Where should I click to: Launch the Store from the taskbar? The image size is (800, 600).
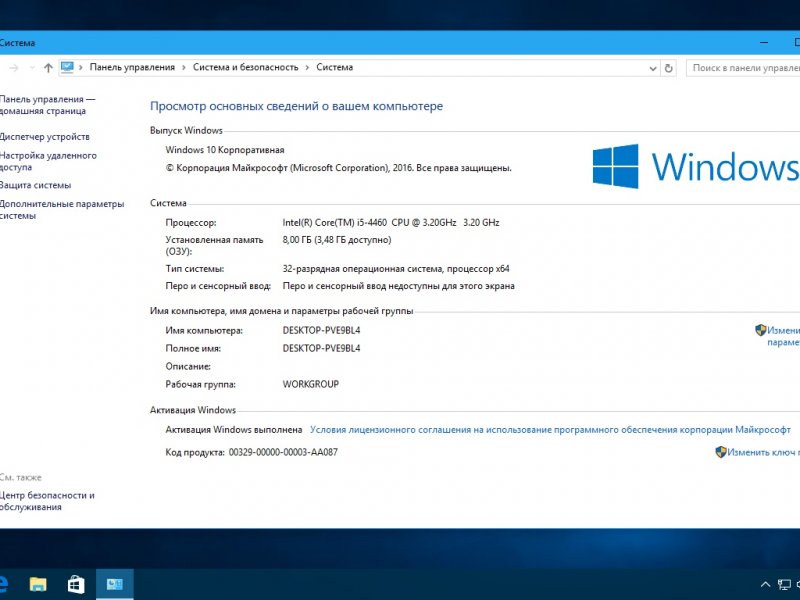click(76, 584)
